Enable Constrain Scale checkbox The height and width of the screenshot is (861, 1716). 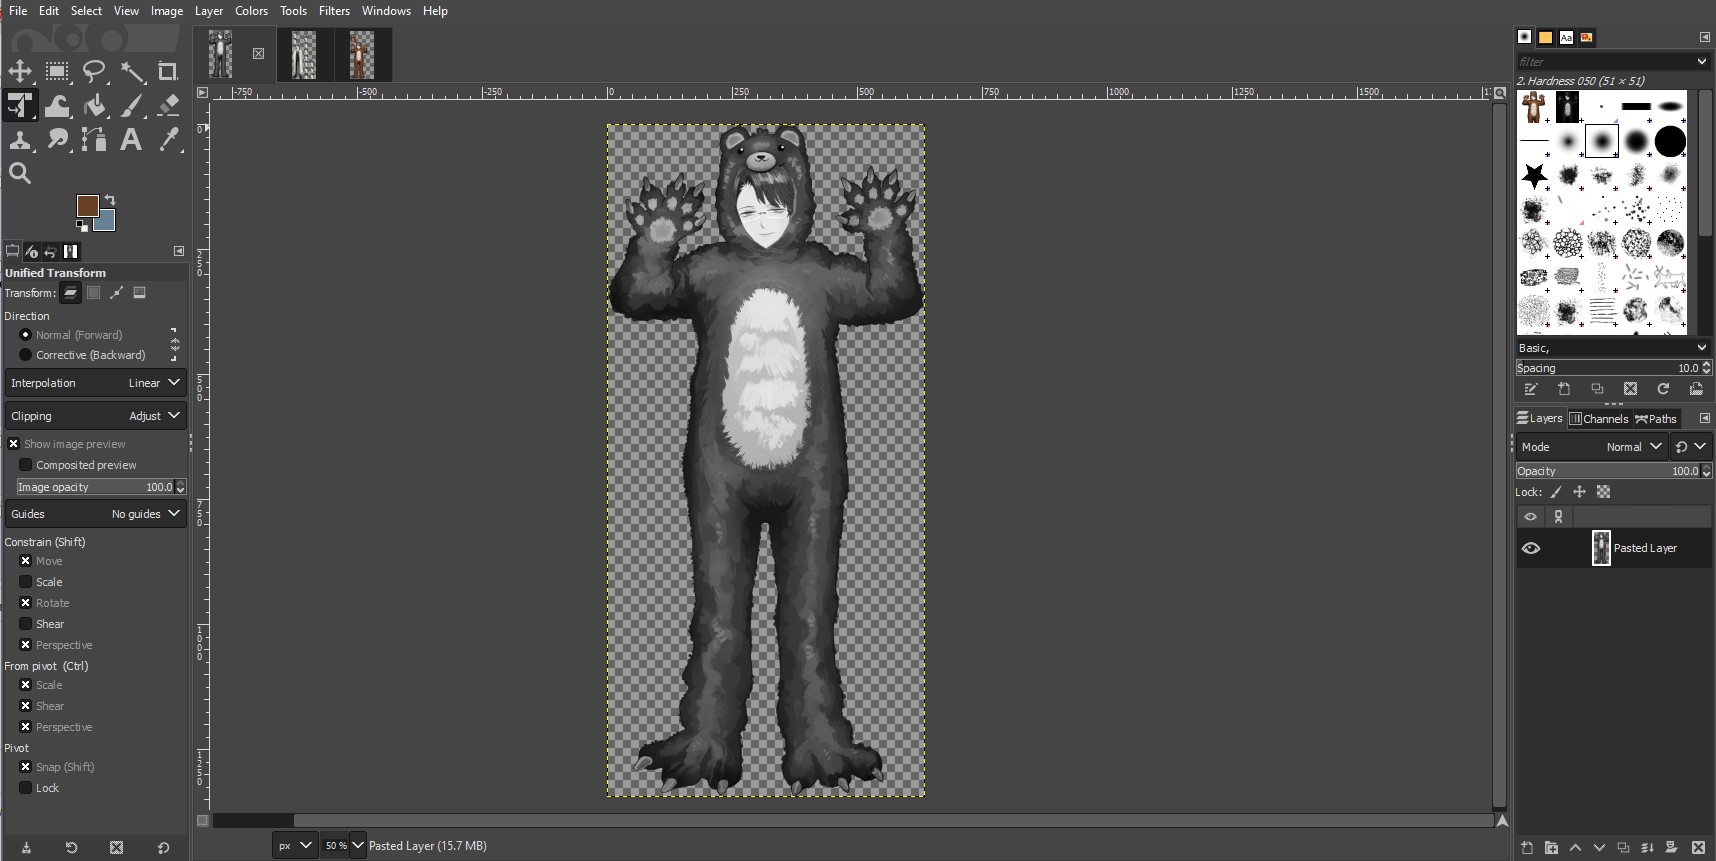(x=26, y=582)
